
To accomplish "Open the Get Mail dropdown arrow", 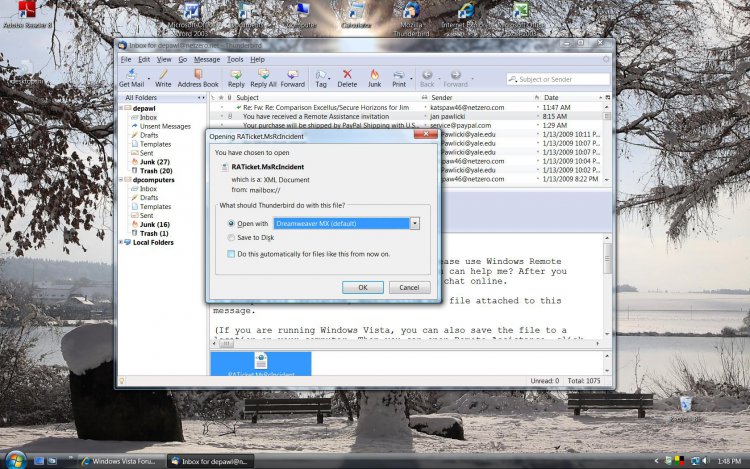I will (x=149, y=79).
